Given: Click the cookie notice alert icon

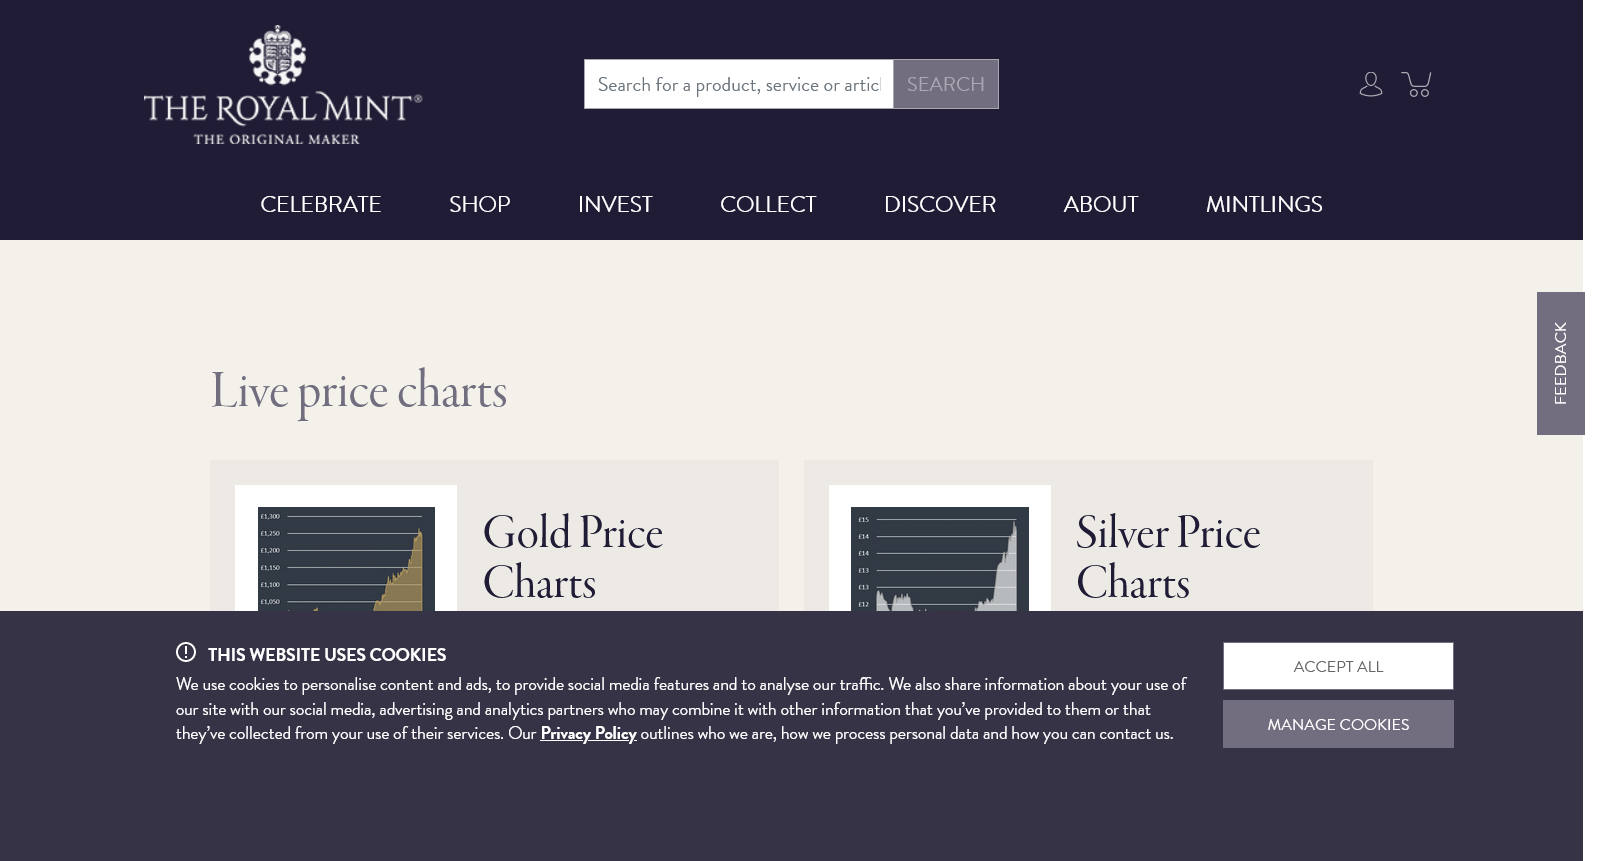Looking at the screenshot, I should coord(186,653).
